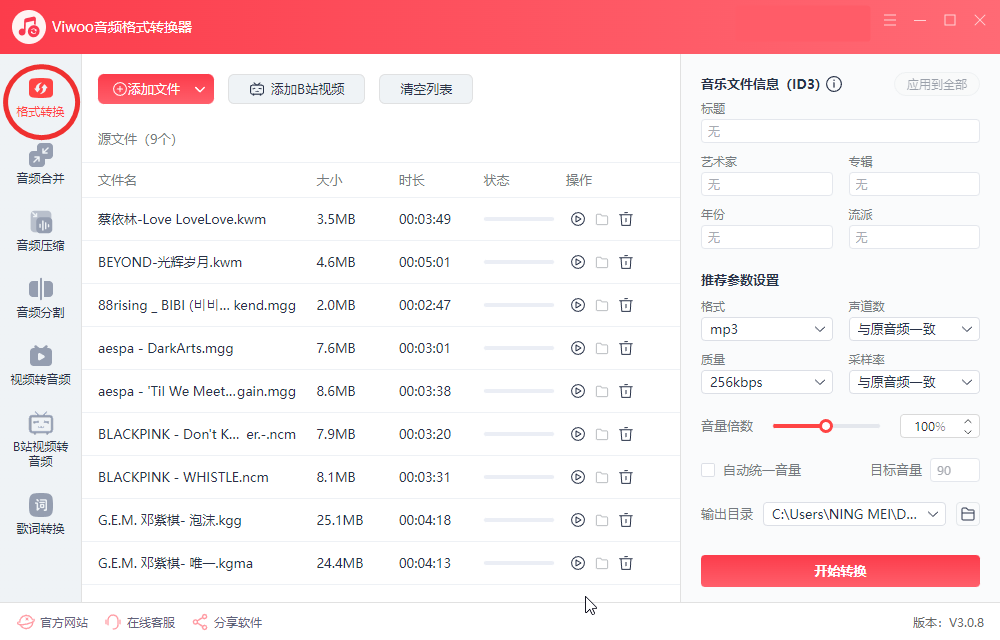Open the 采样率 dropdown
The image size is (1000, 640).
[914, 382]
